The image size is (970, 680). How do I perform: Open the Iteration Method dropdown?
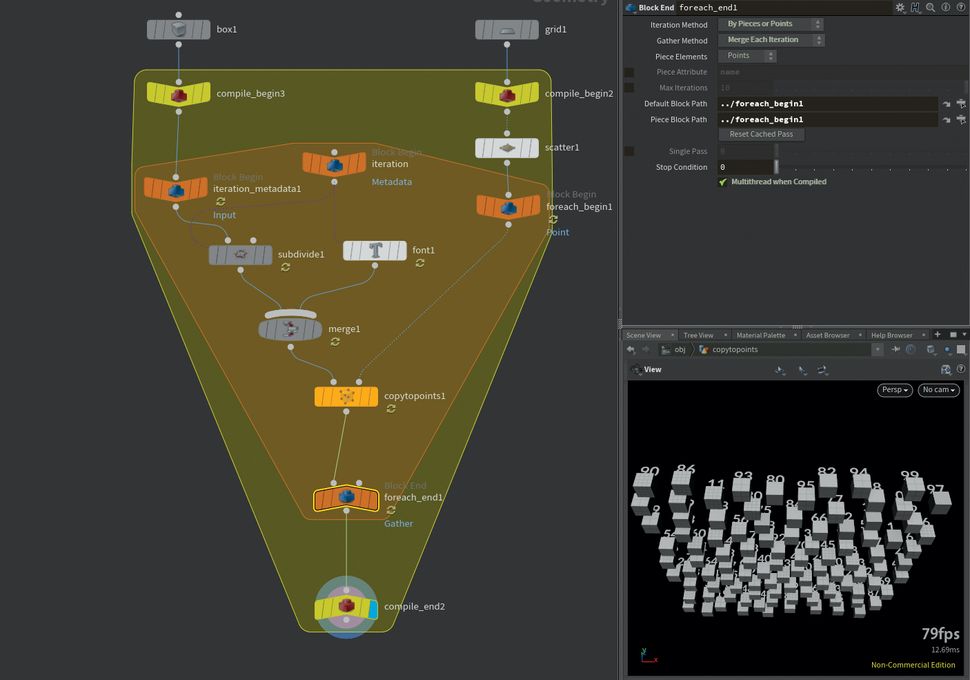(770, 23)
